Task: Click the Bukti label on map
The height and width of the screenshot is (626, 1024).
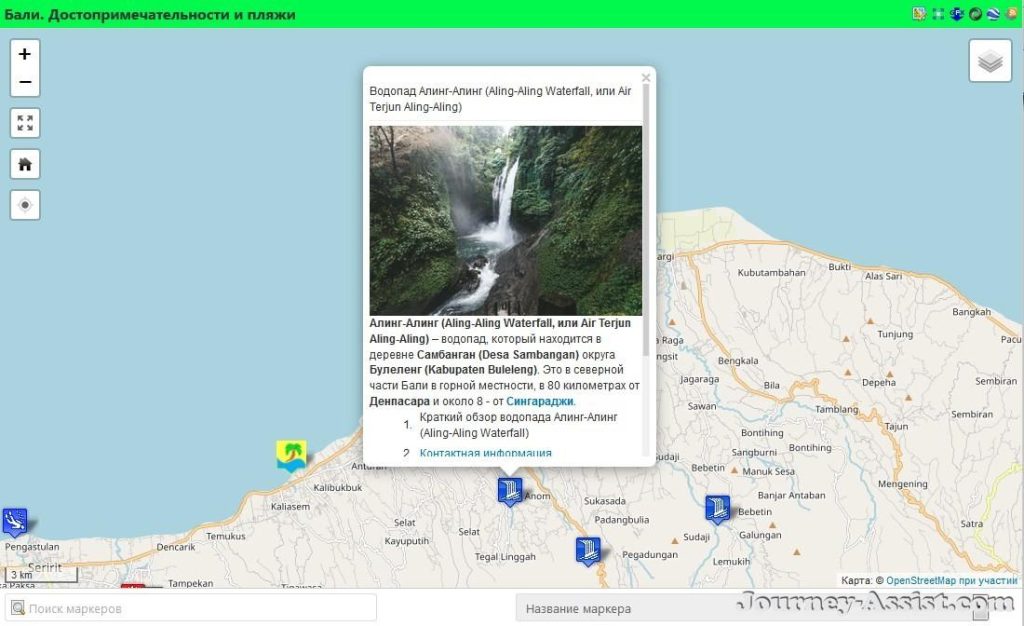Action: tap(839, 267)
